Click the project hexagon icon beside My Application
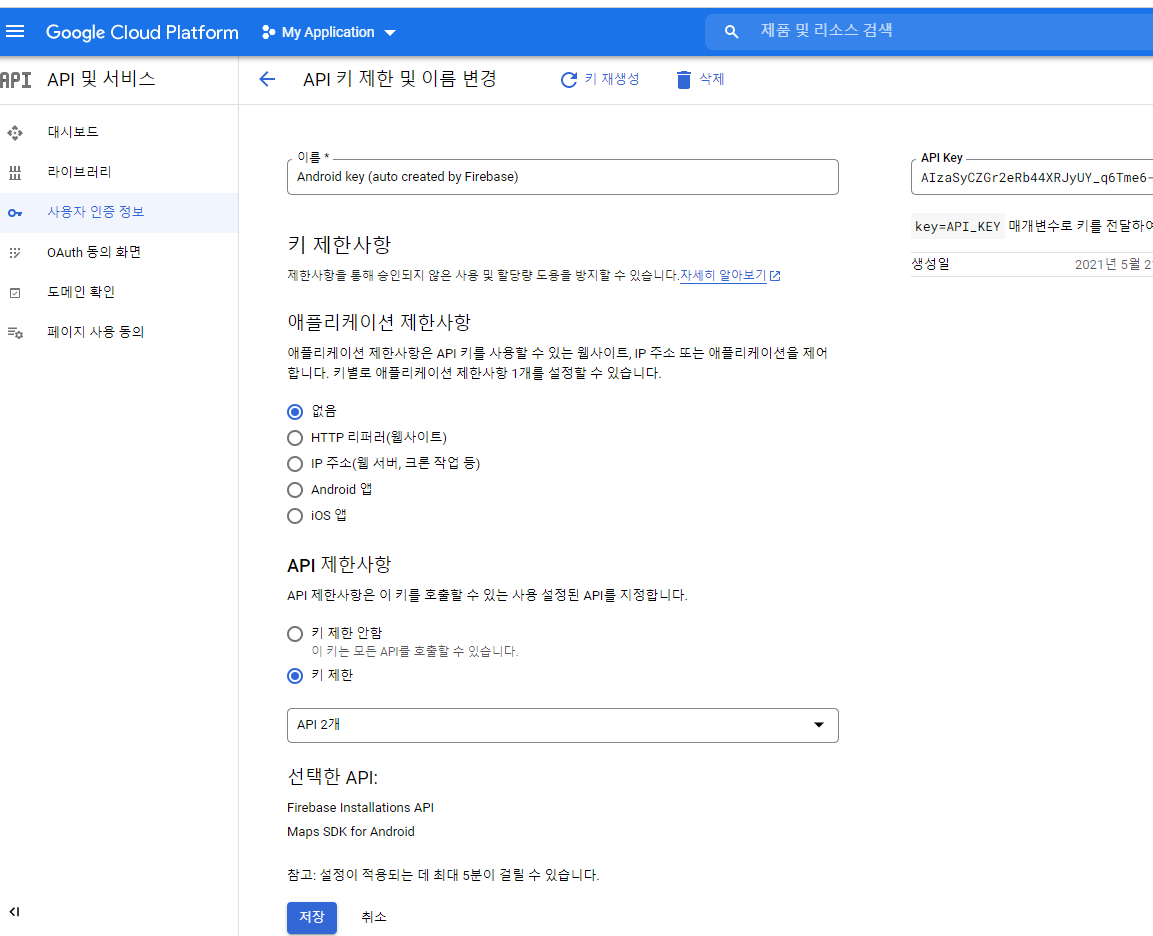Image resolution: width=1153 pixels, height=936 pixels. point(268,32)
